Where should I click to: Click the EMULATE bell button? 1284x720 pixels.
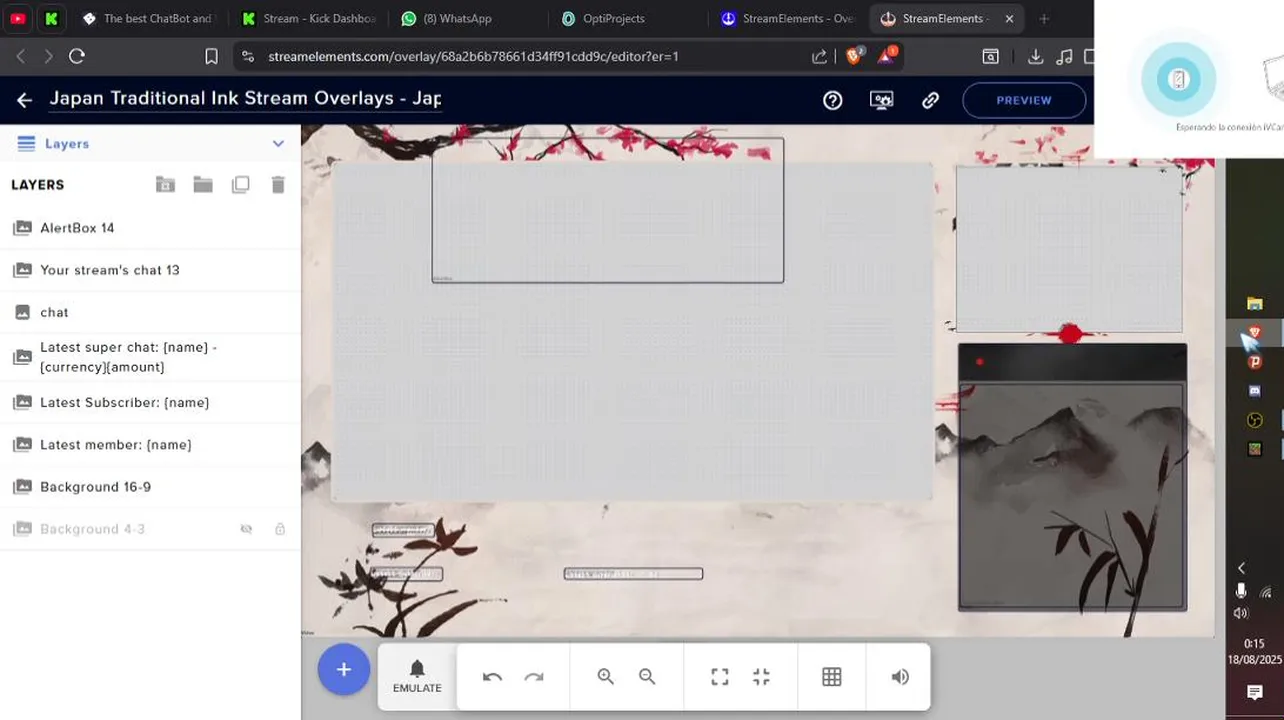coord(417,677)
